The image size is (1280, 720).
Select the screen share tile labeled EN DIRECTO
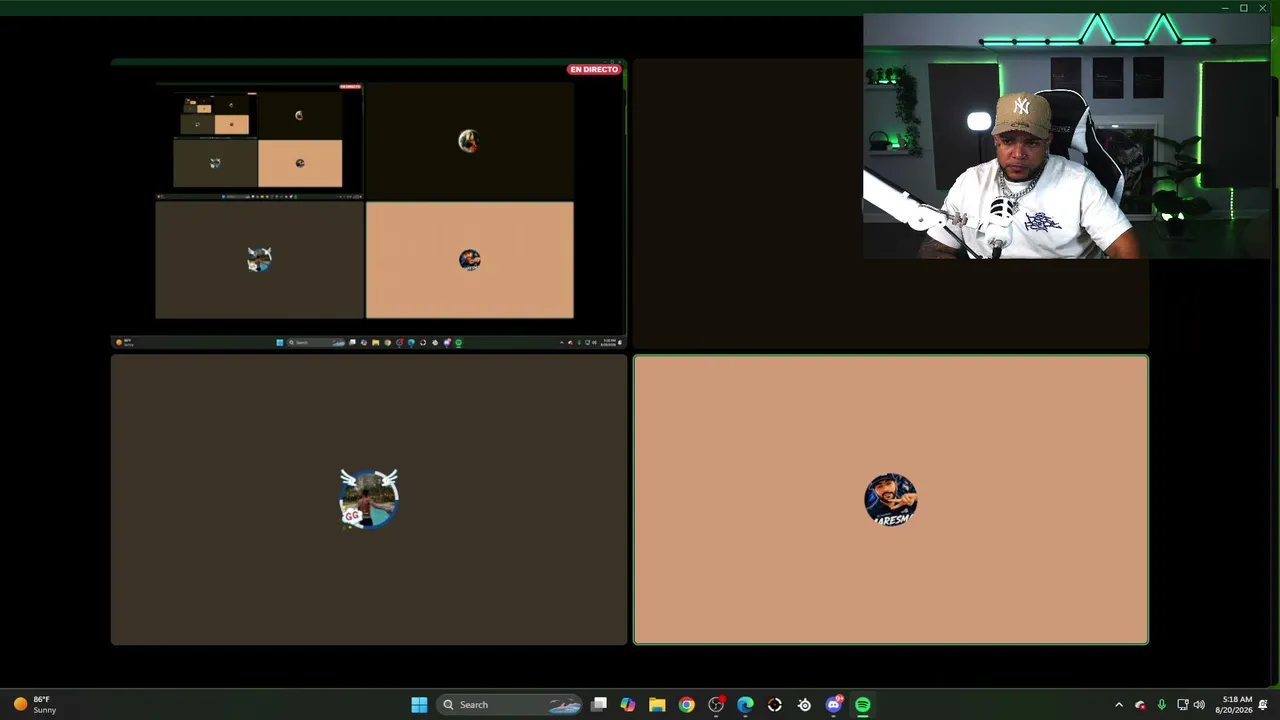tap(369, 203)
